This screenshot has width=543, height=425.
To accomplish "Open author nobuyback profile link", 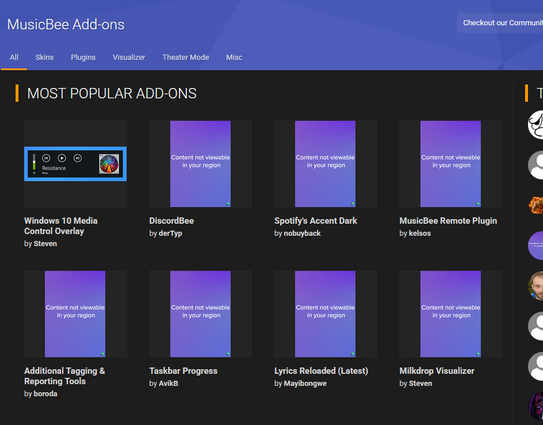I will [x=302, y=233].
